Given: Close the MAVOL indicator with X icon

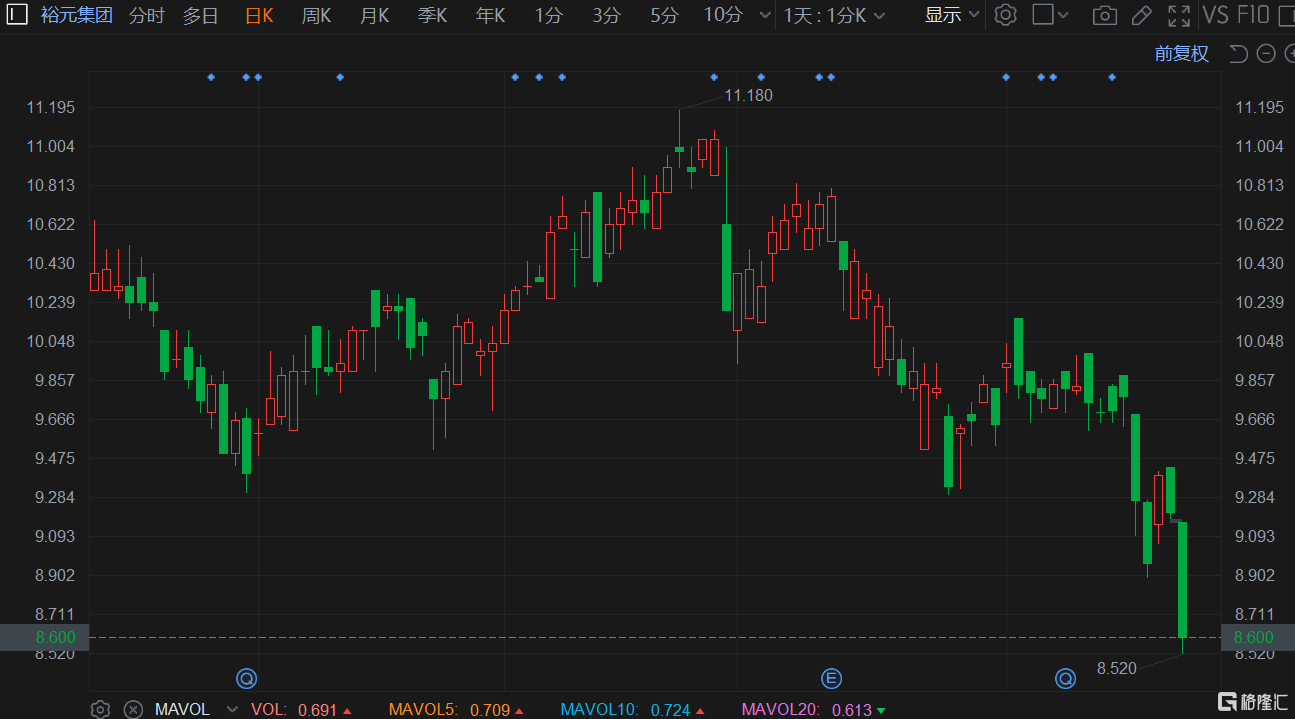Looking at the screenshot, I should click(x=133, y=709).
